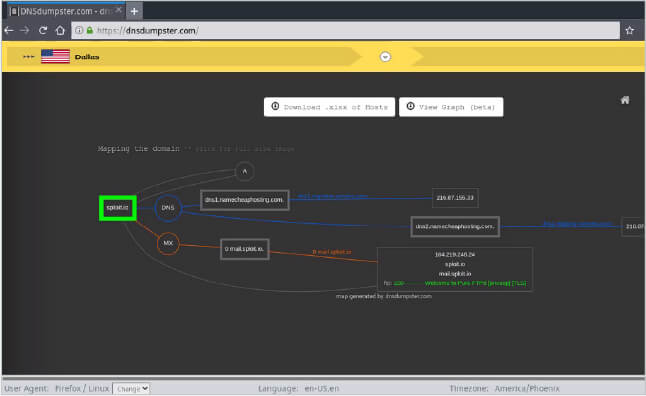Click the green padlock security icon

click(90, 30)
